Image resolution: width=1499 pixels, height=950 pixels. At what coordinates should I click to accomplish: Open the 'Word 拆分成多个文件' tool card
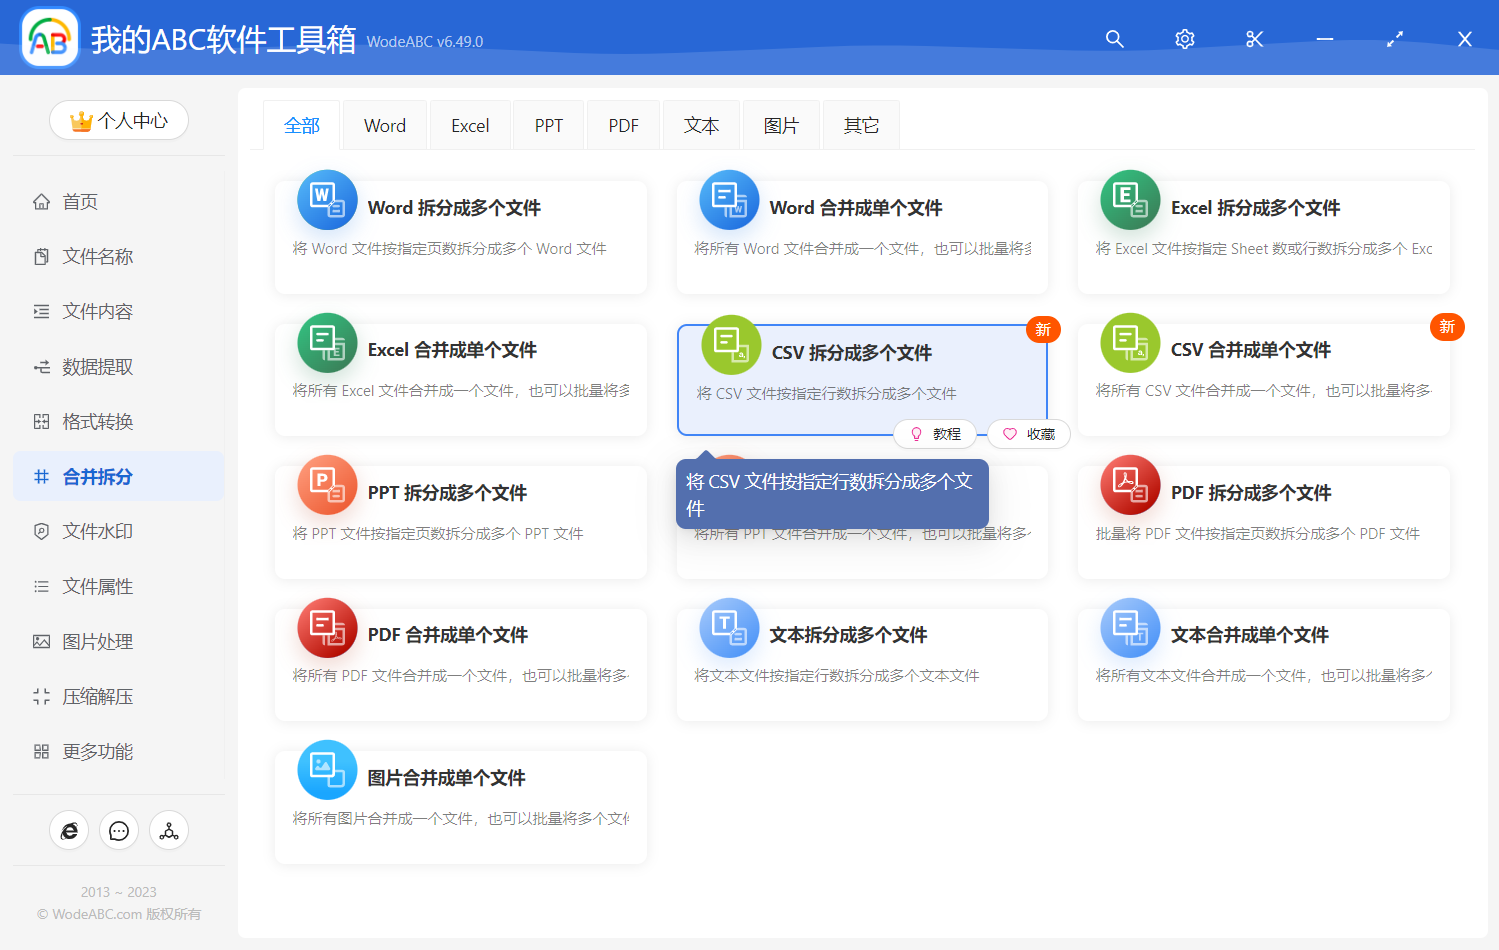pos(460,237)
